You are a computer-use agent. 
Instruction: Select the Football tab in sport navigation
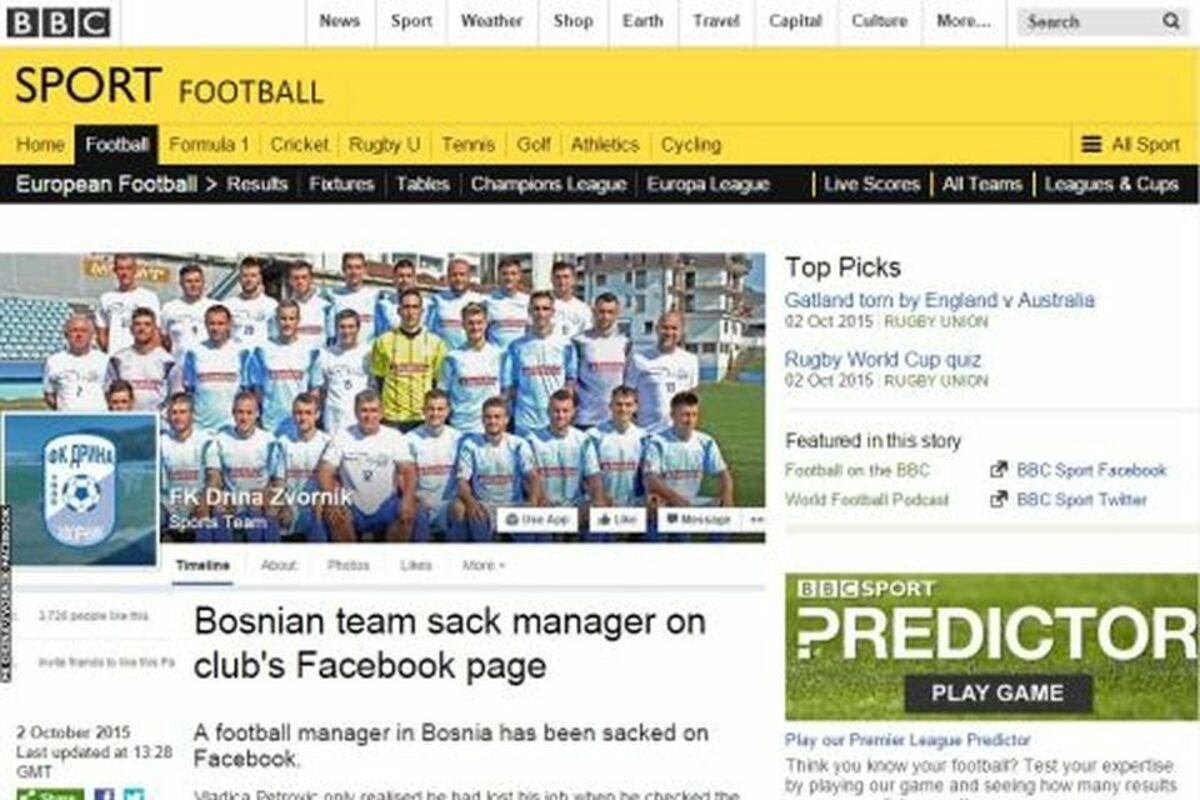[117, 144]
